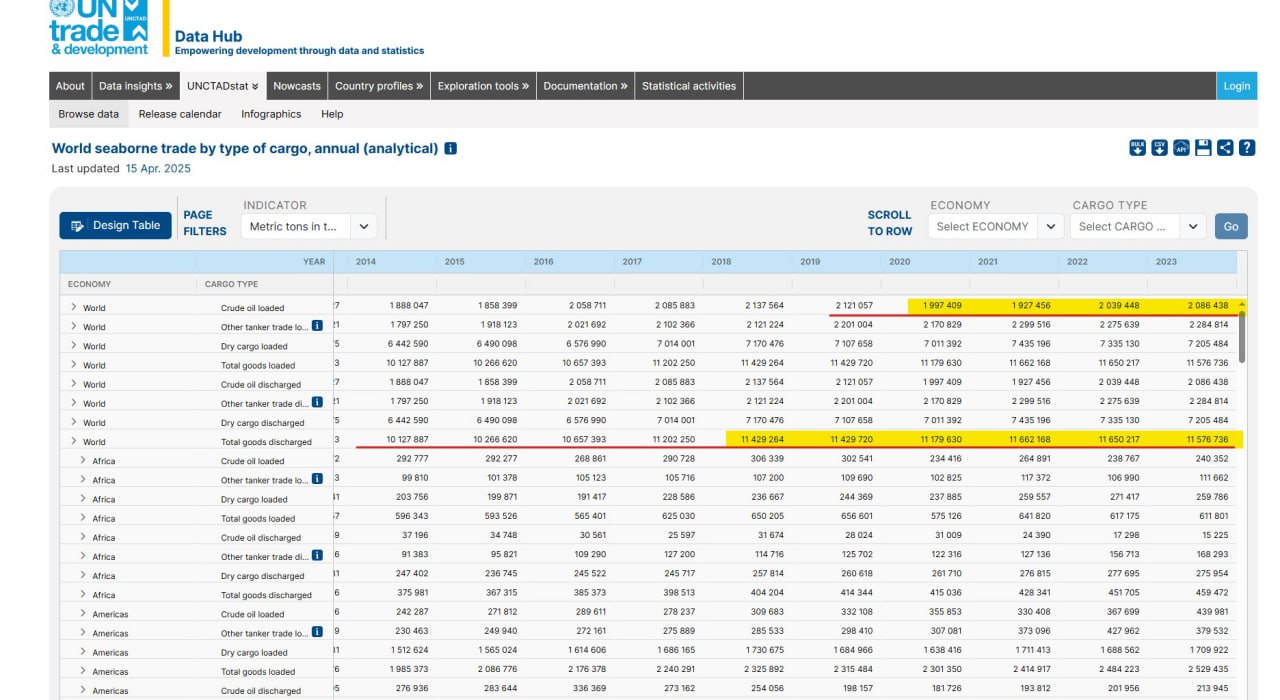The width and height of the screenshot is (1280, 700).
Task: Switch to the Release calendar tab
Action: click(x=180, y=114)
